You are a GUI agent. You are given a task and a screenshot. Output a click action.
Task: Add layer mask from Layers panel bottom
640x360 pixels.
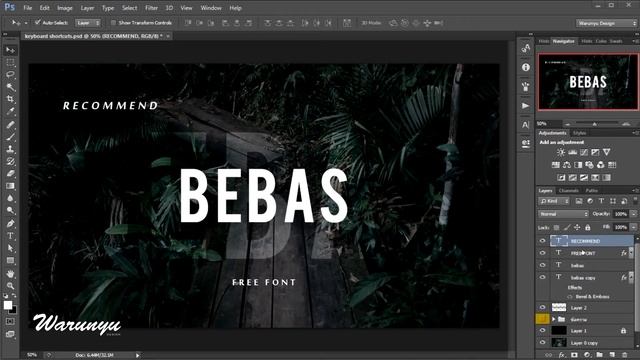(x=574, y=355)
